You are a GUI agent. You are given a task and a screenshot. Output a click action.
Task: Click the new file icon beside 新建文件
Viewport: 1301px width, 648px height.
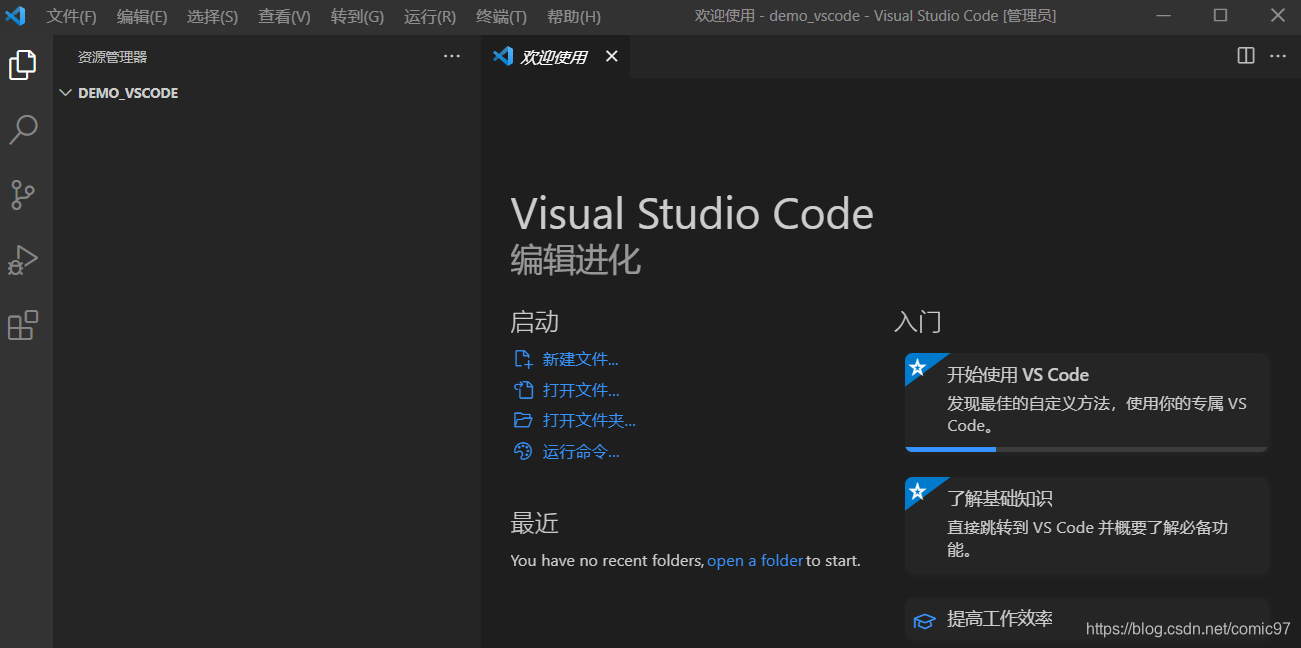coord(523,359)
